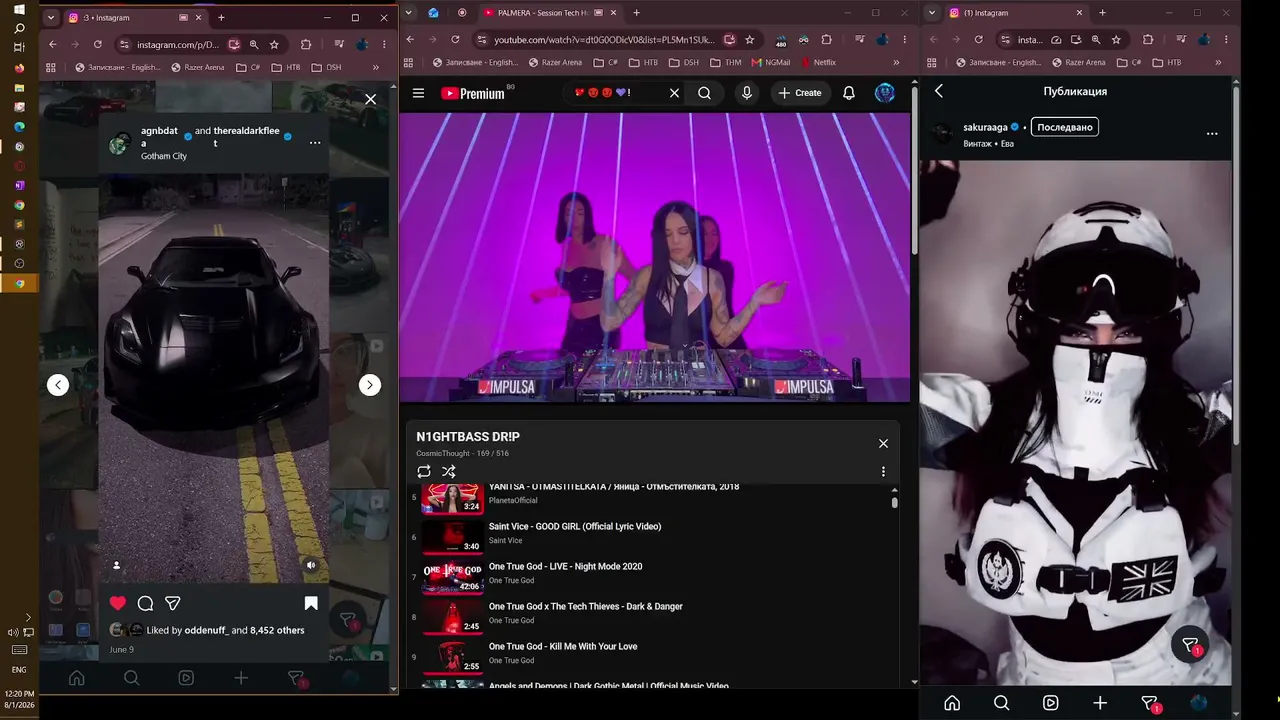Play Saint Vice - GOOD GIRL from playlist
The height and width of the screenshot is (720, 1280).
(575, 526)
